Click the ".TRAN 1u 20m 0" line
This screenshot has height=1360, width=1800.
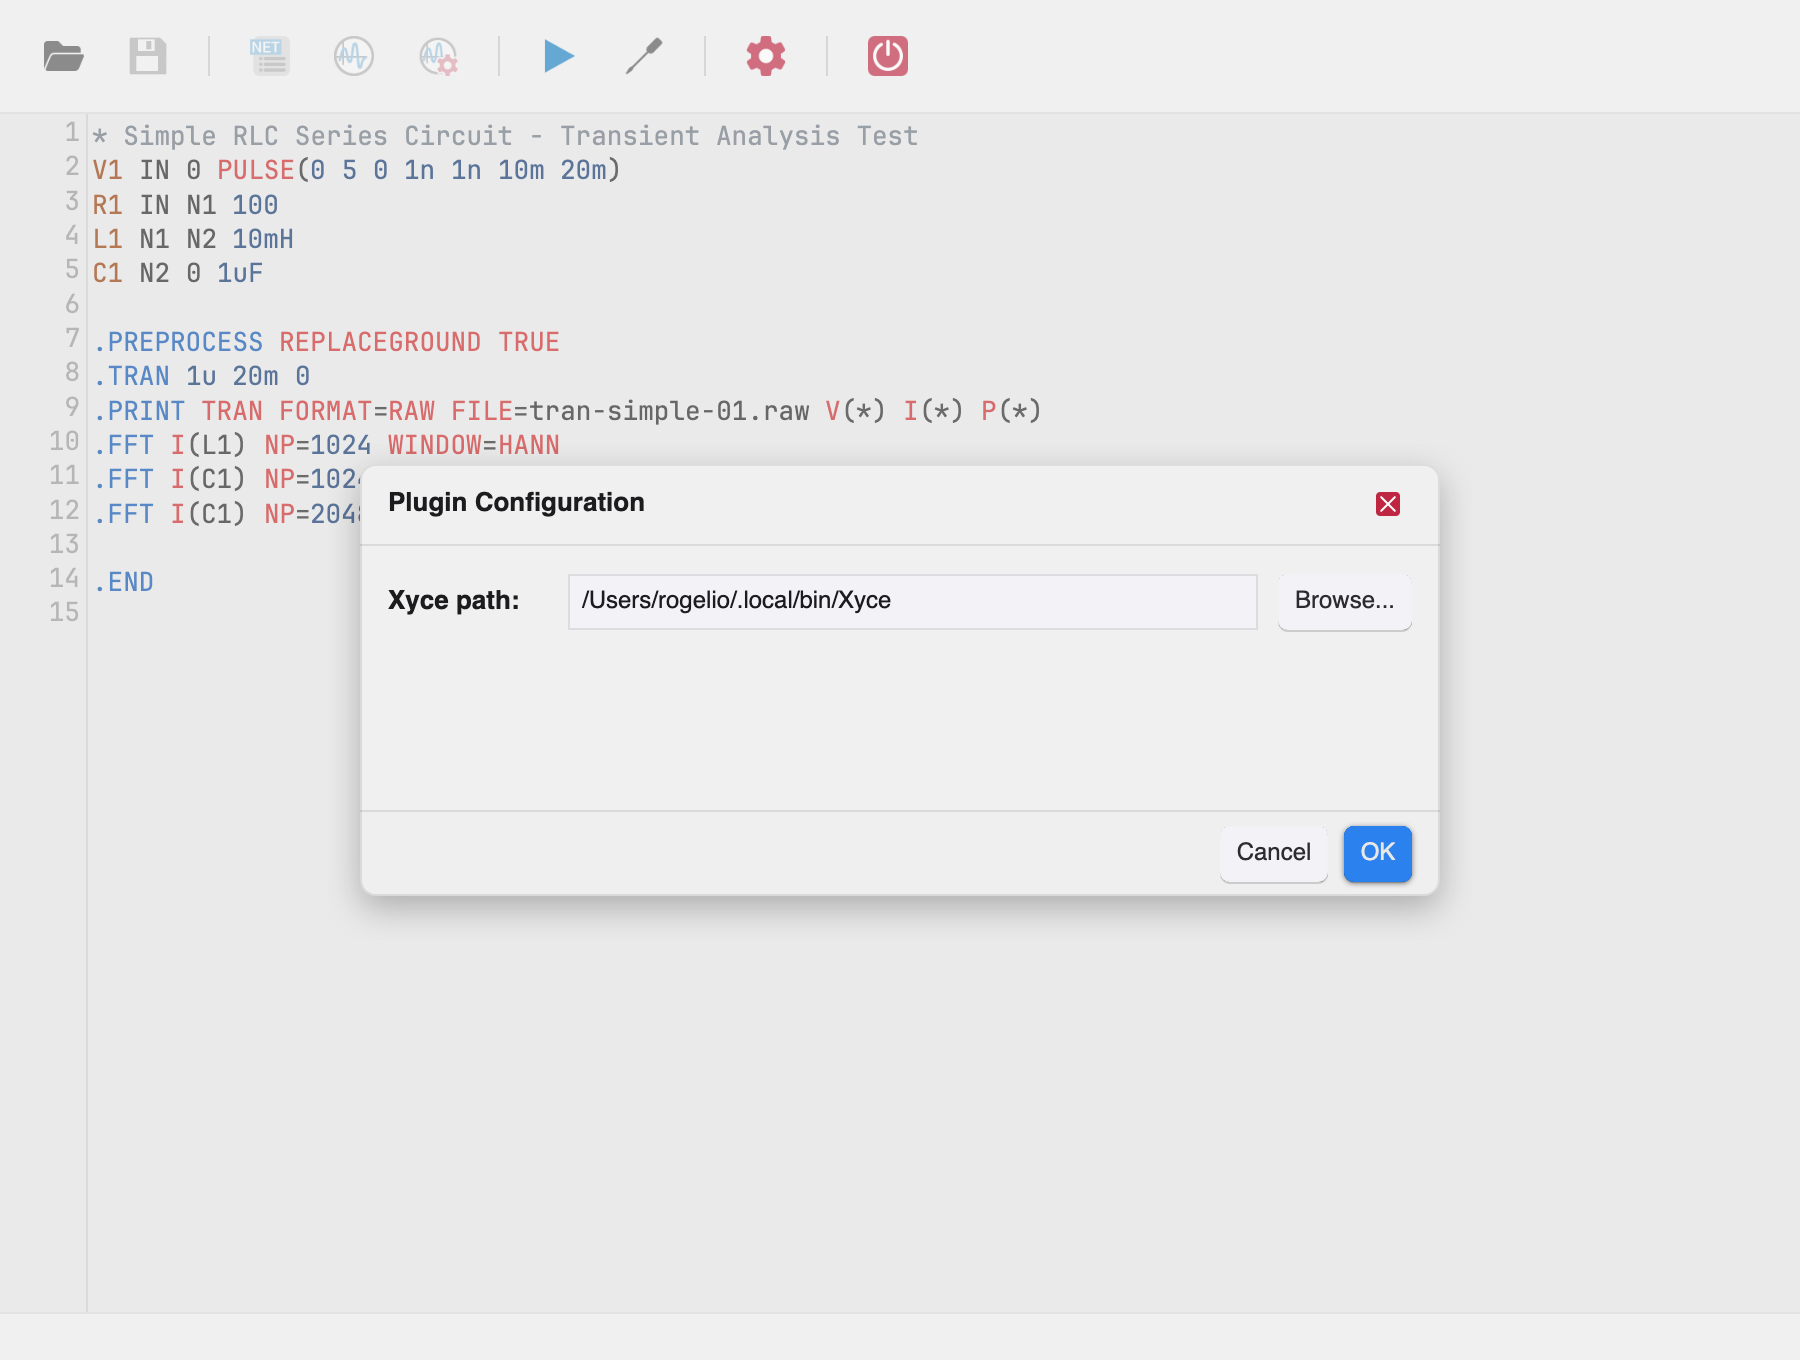pyautogui.click(x=202, y=376)
